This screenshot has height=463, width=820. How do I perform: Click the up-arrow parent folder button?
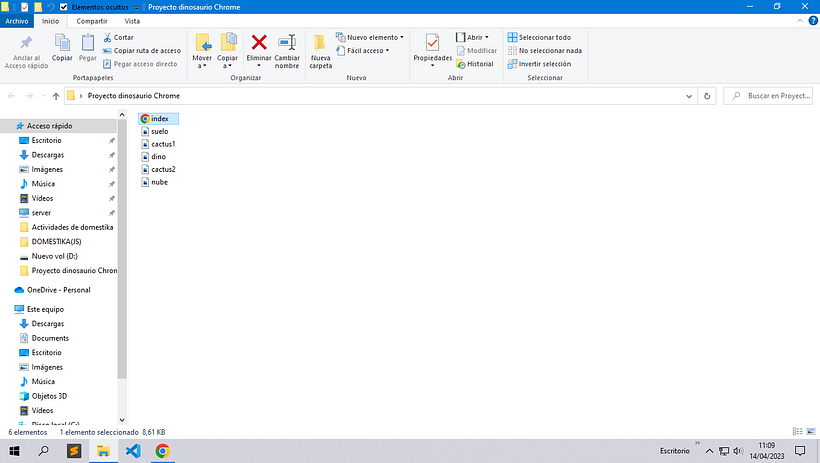(55, 96)
